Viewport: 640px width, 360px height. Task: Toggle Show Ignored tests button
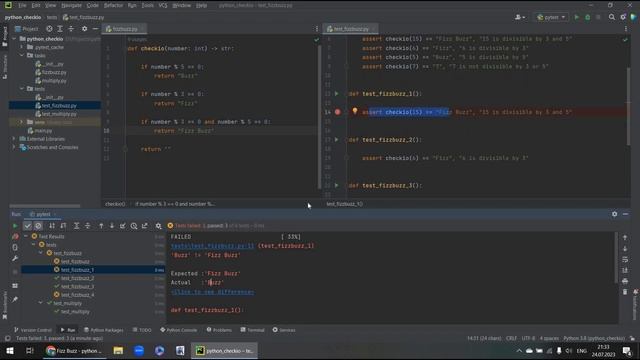[38, 226]
